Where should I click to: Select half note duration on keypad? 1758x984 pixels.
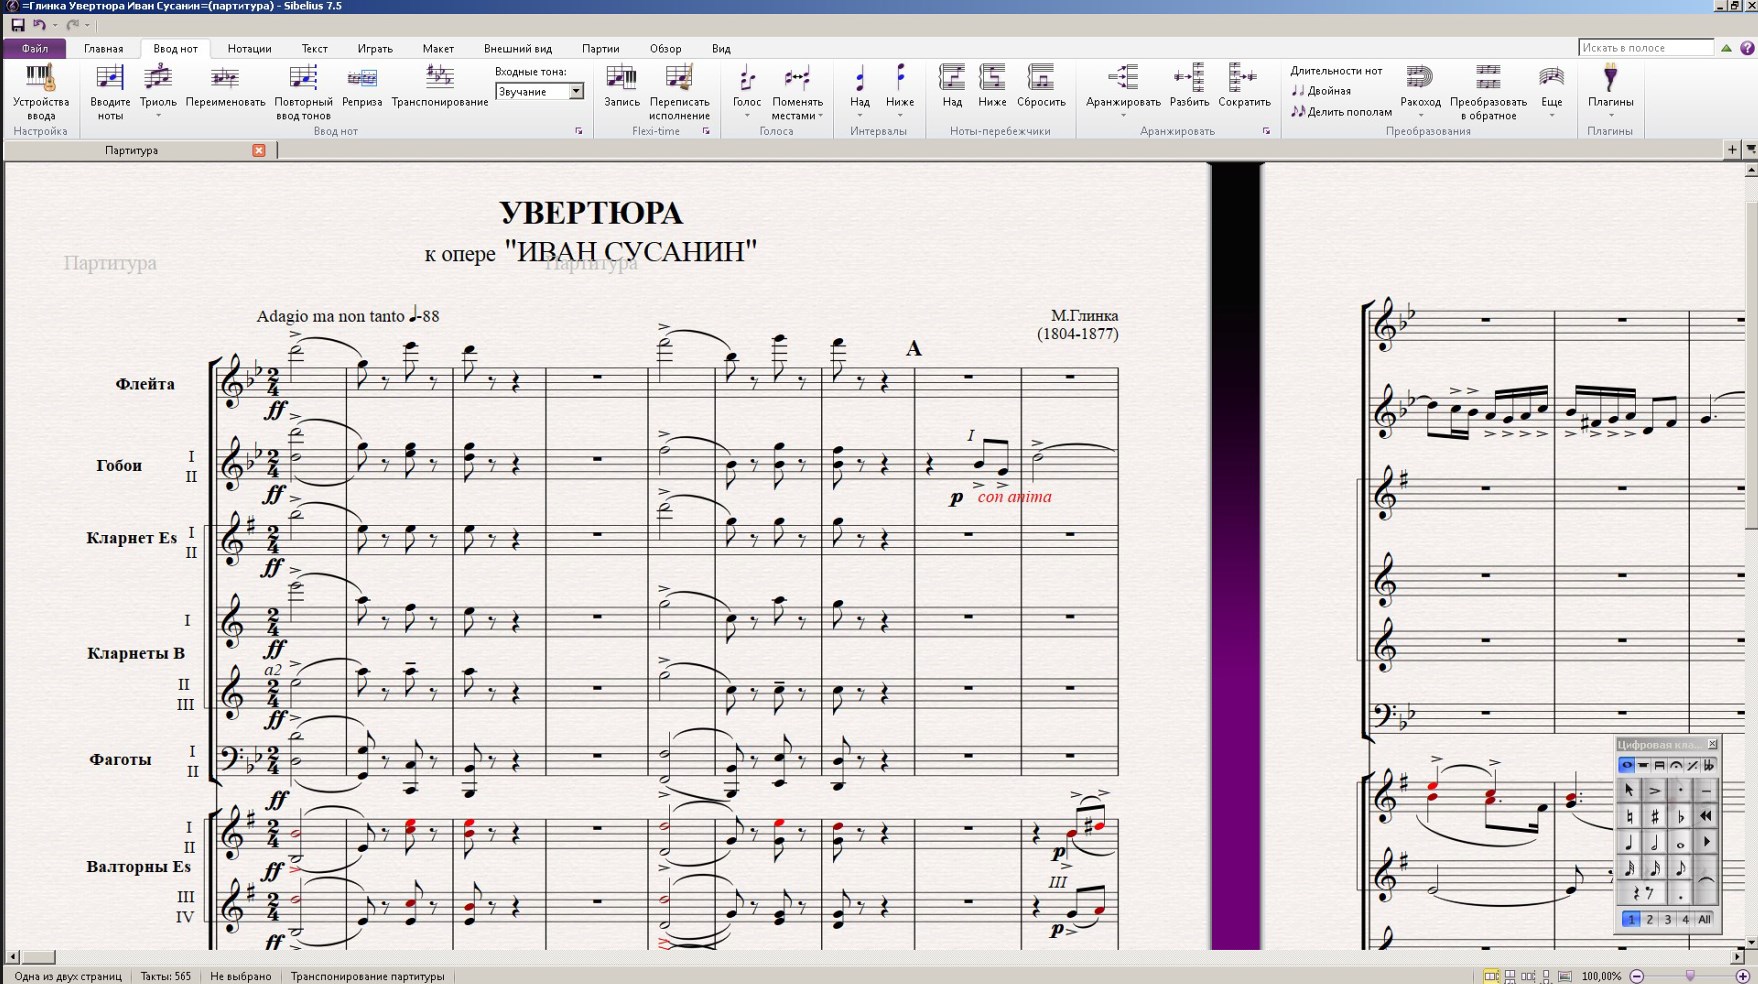[1655, 843]
